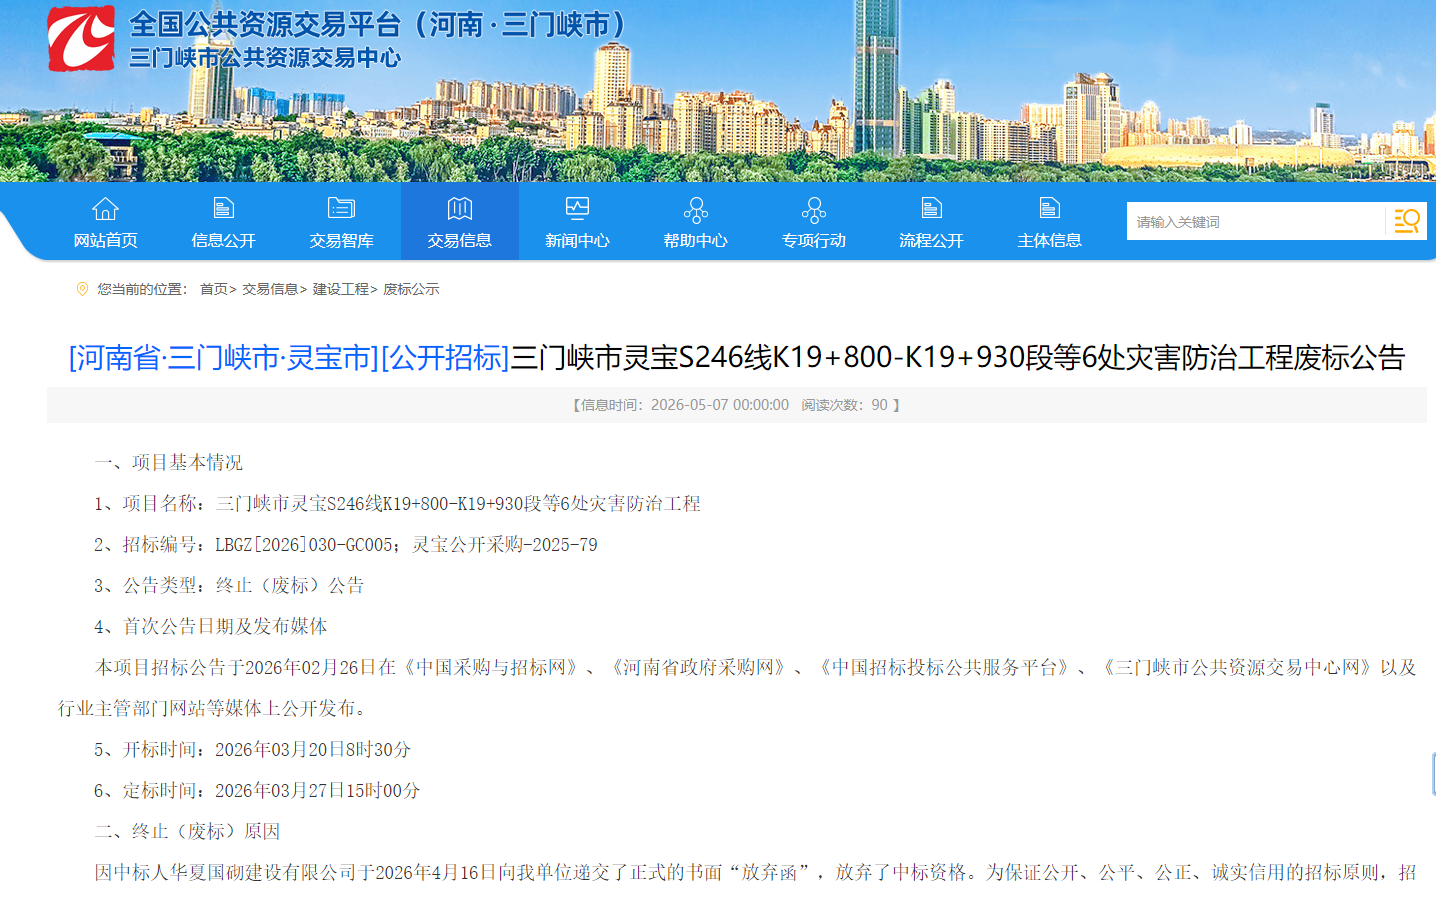Image resolution: width=1436 pixels, height=901 pixels.
Task: Focus the 请输入关键词 search field
Action: point(1256,221)
